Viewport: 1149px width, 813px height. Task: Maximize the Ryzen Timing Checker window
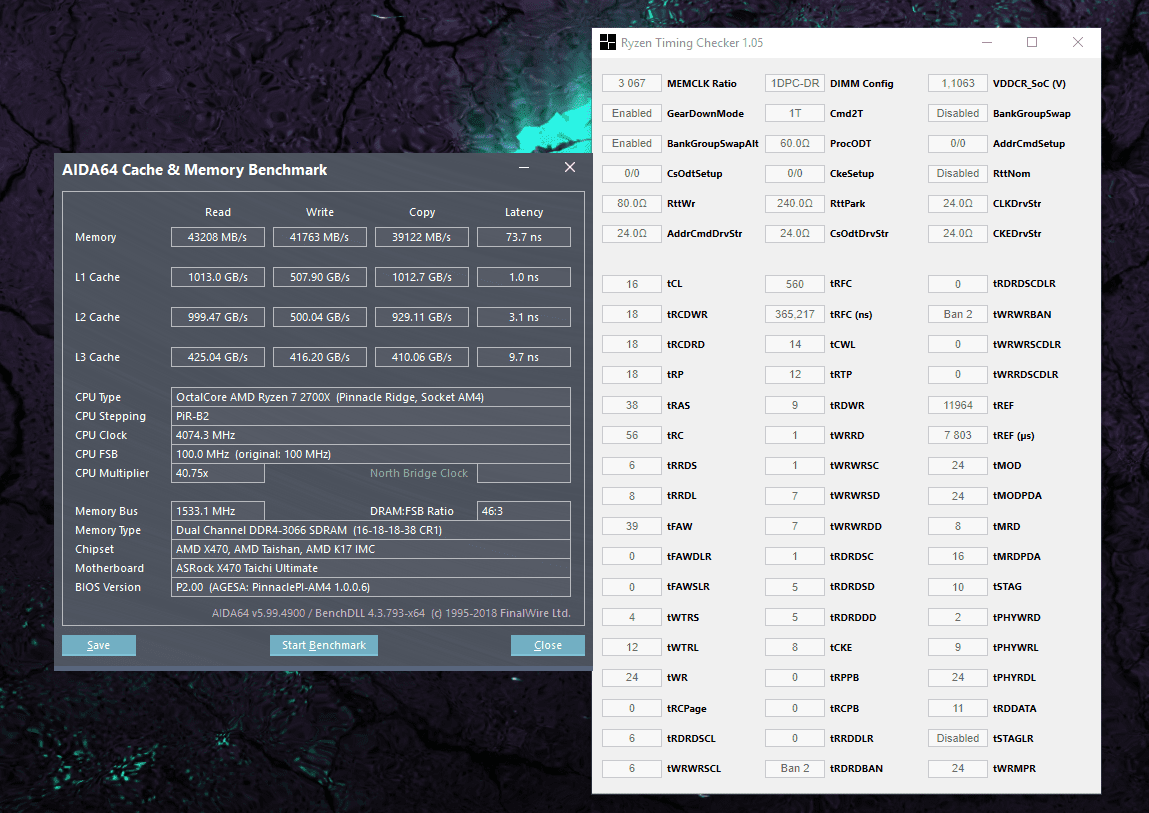point(1032,43)
